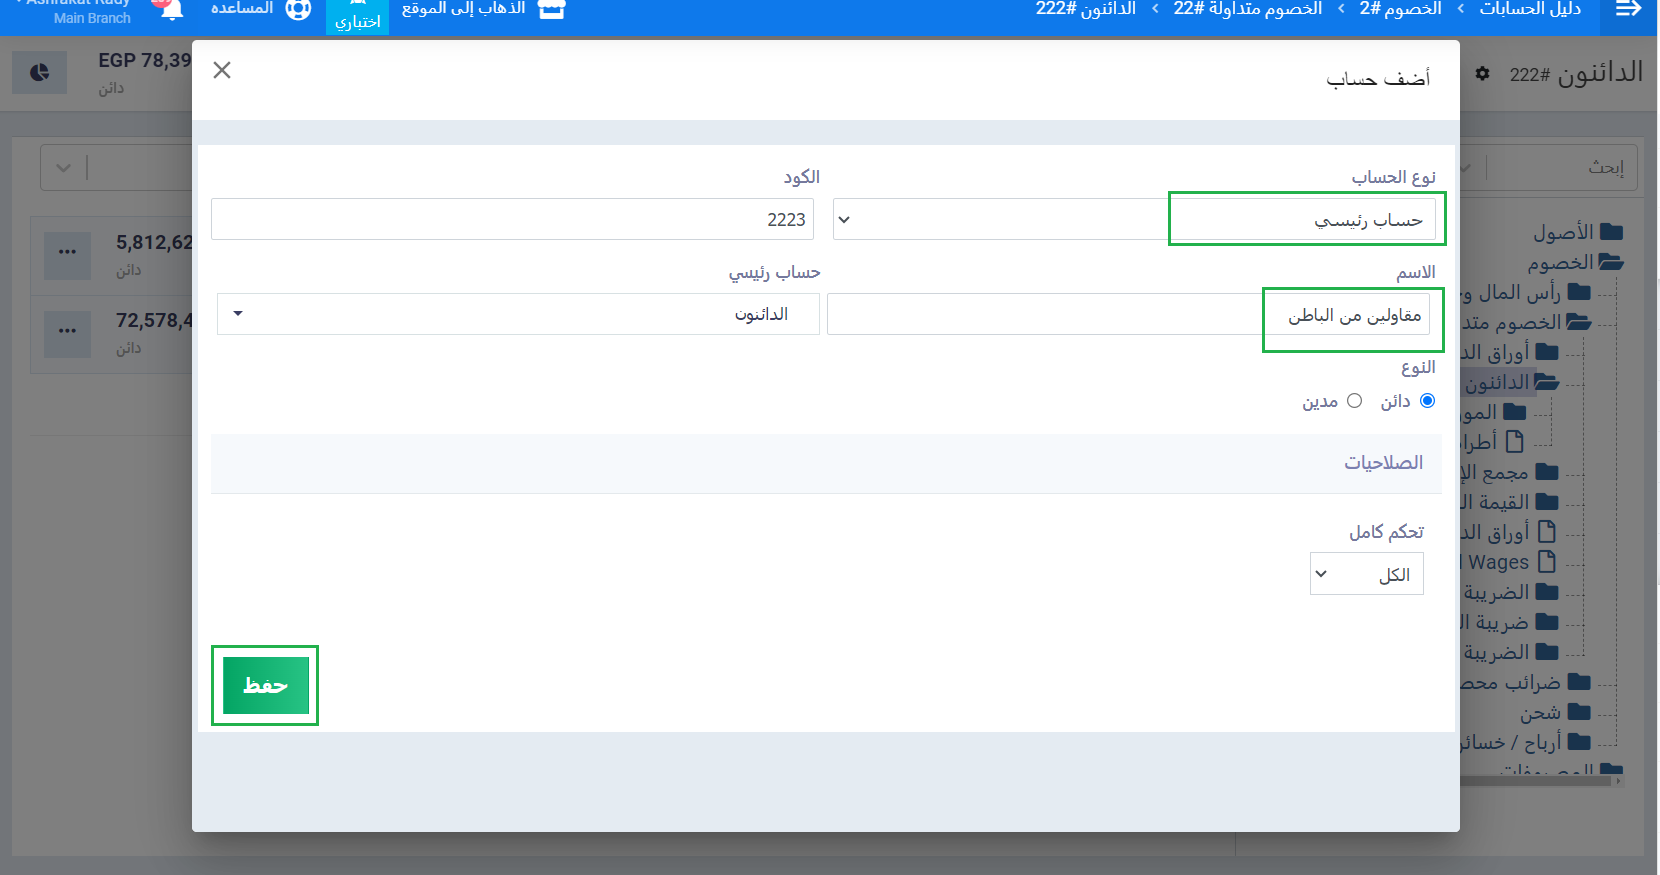Click the الخصوم open folder icon
The width and height of the screenshot is (1660, 875).
1611,262
